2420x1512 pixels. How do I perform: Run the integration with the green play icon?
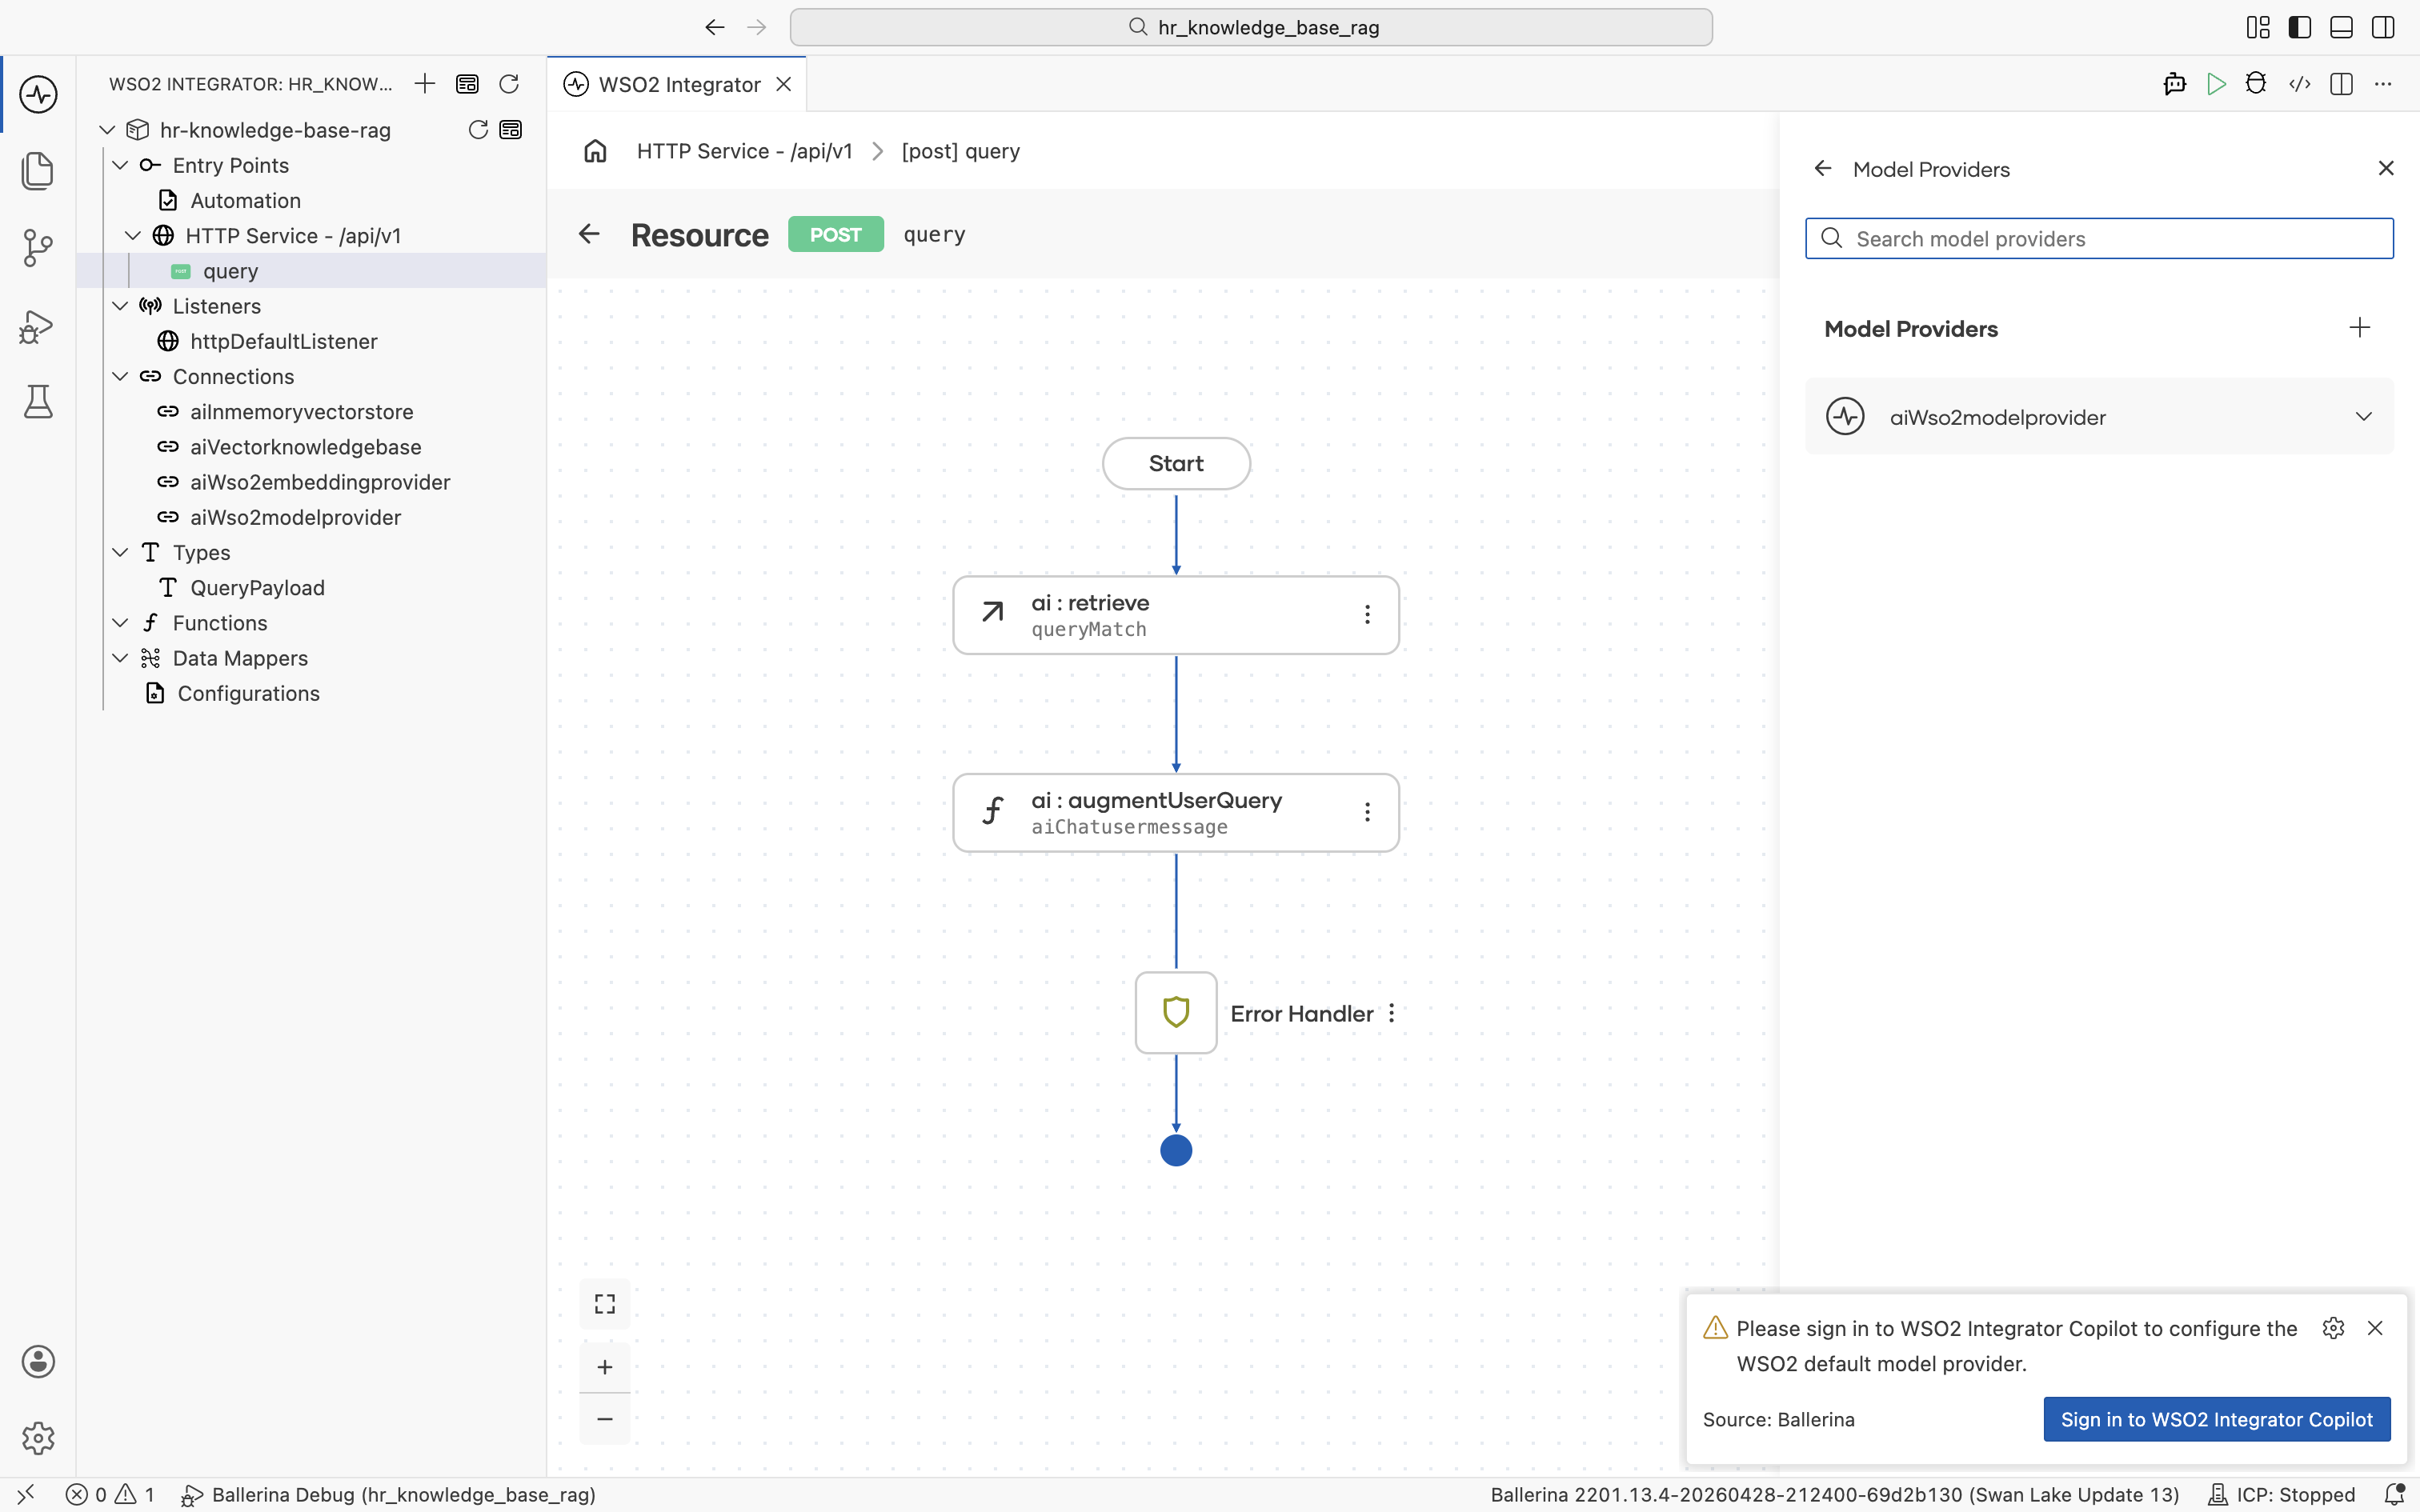(x=2216, y=84)
